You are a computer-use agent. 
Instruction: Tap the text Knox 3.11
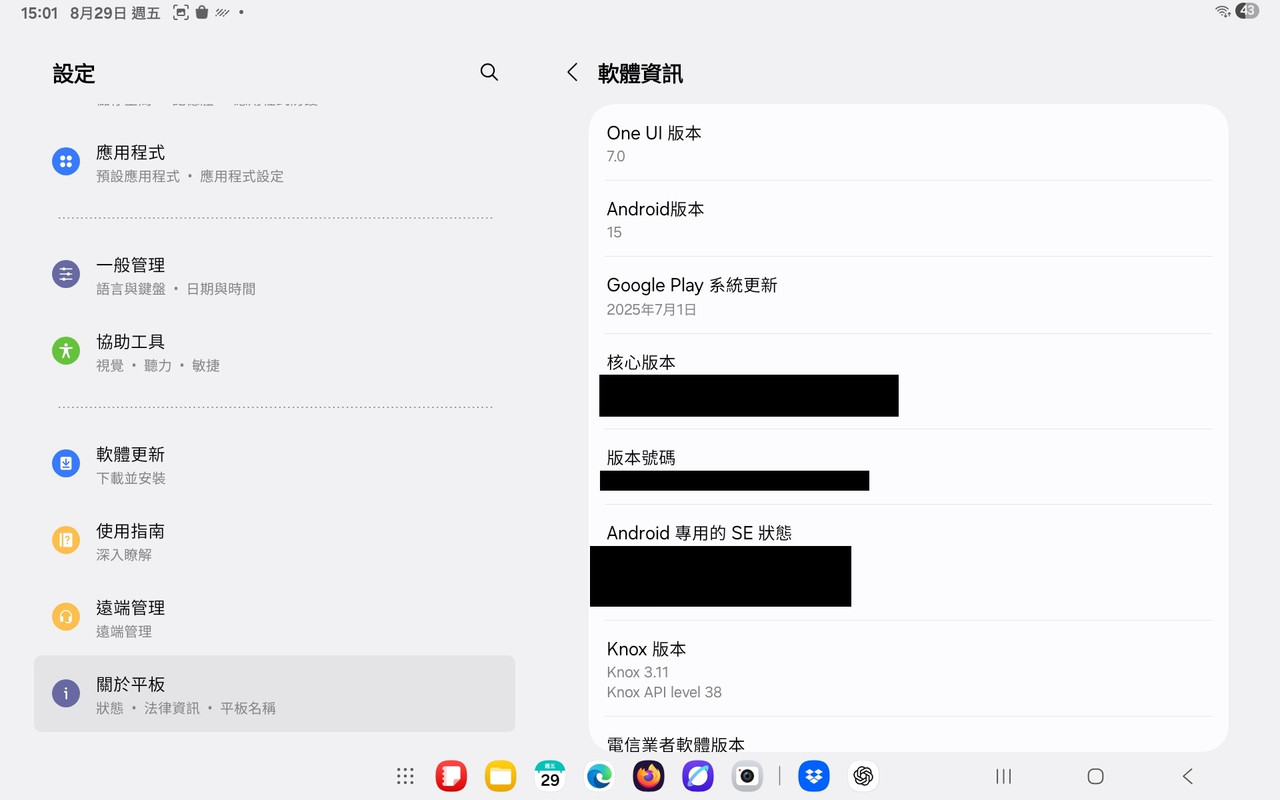point(638,672)
